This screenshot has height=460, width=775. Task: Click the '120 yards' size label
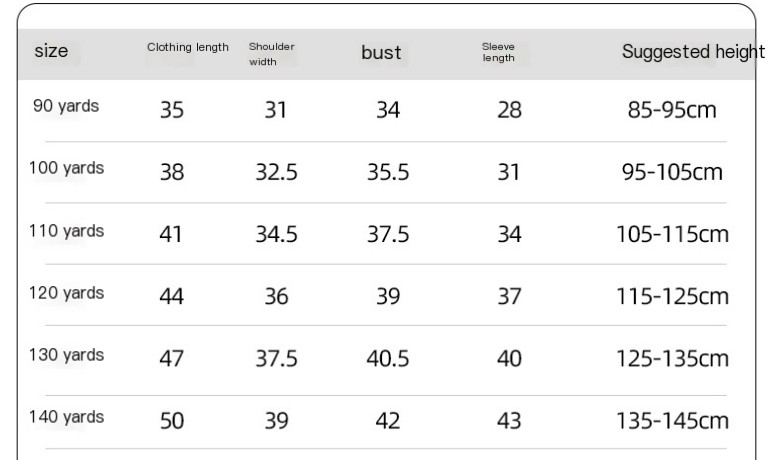coord(66,294)
